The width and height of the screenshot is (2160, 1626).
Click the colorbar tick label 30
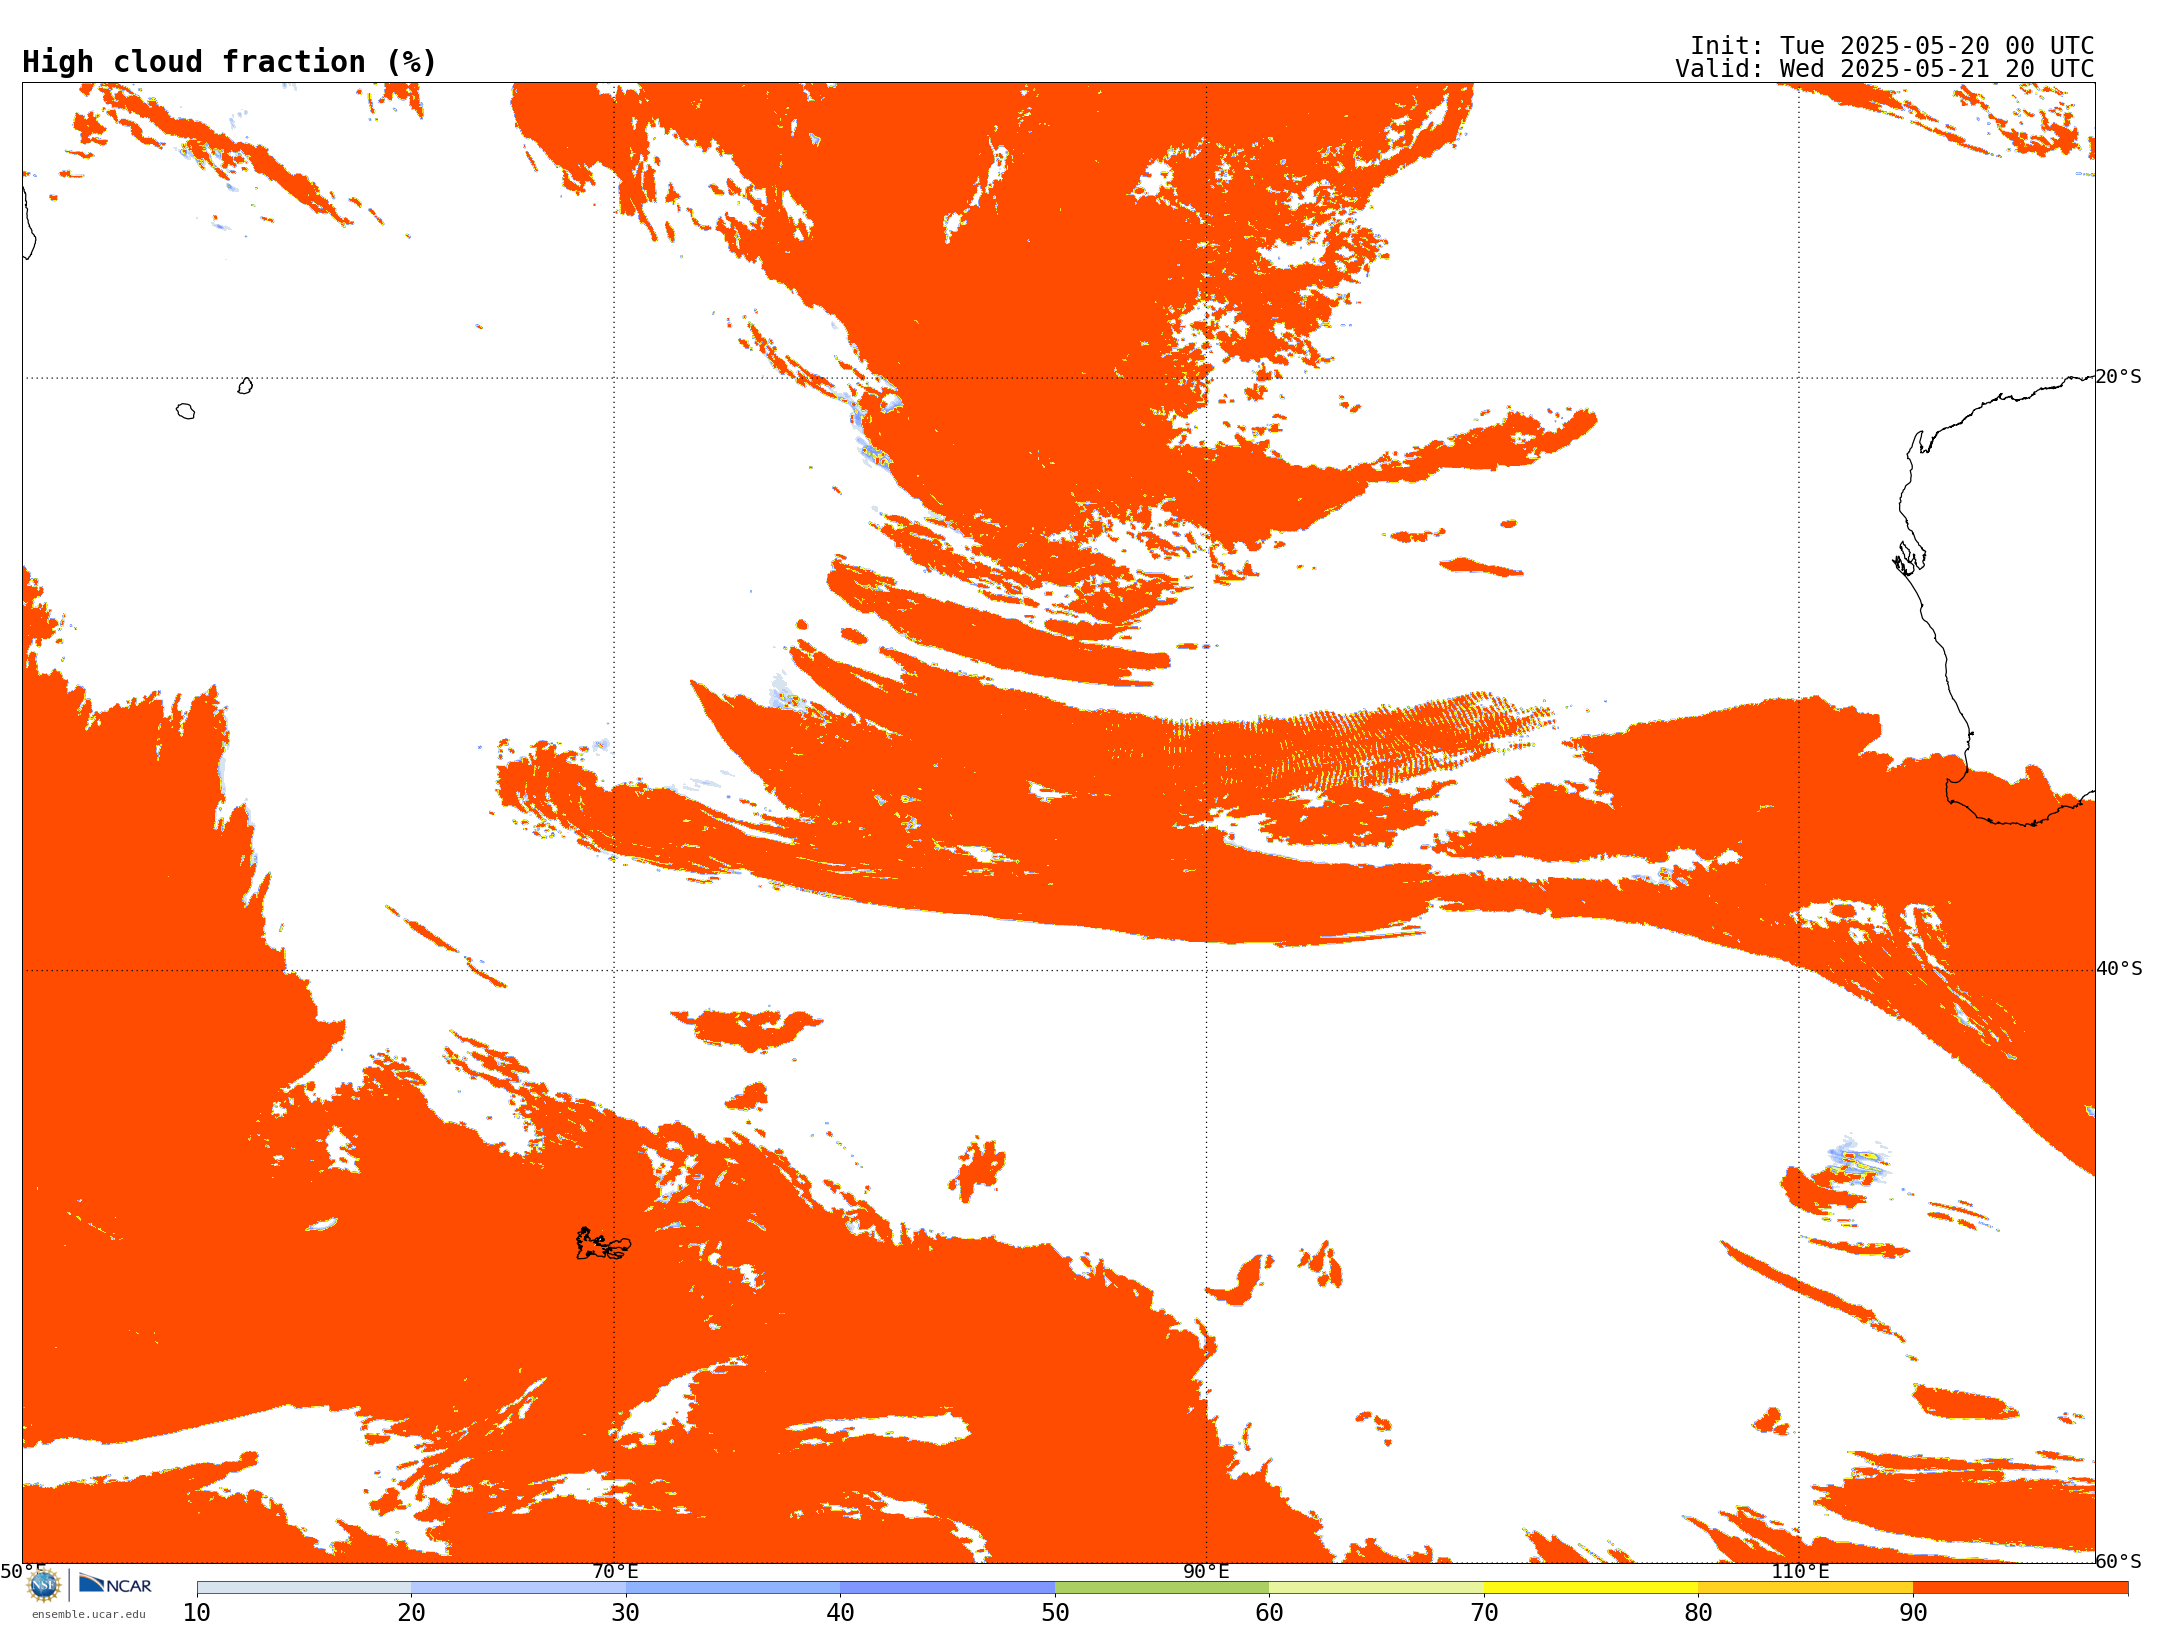coord(626,1613)
